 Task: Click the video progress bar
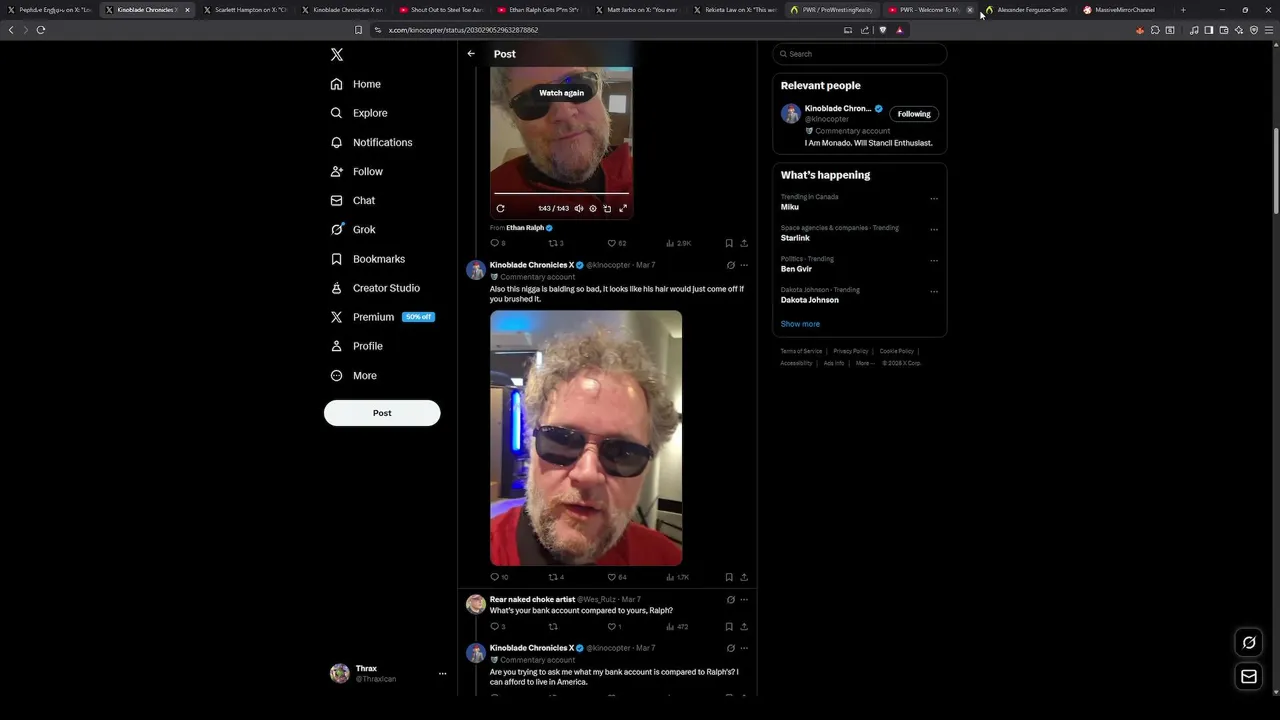tap(561, 193)
